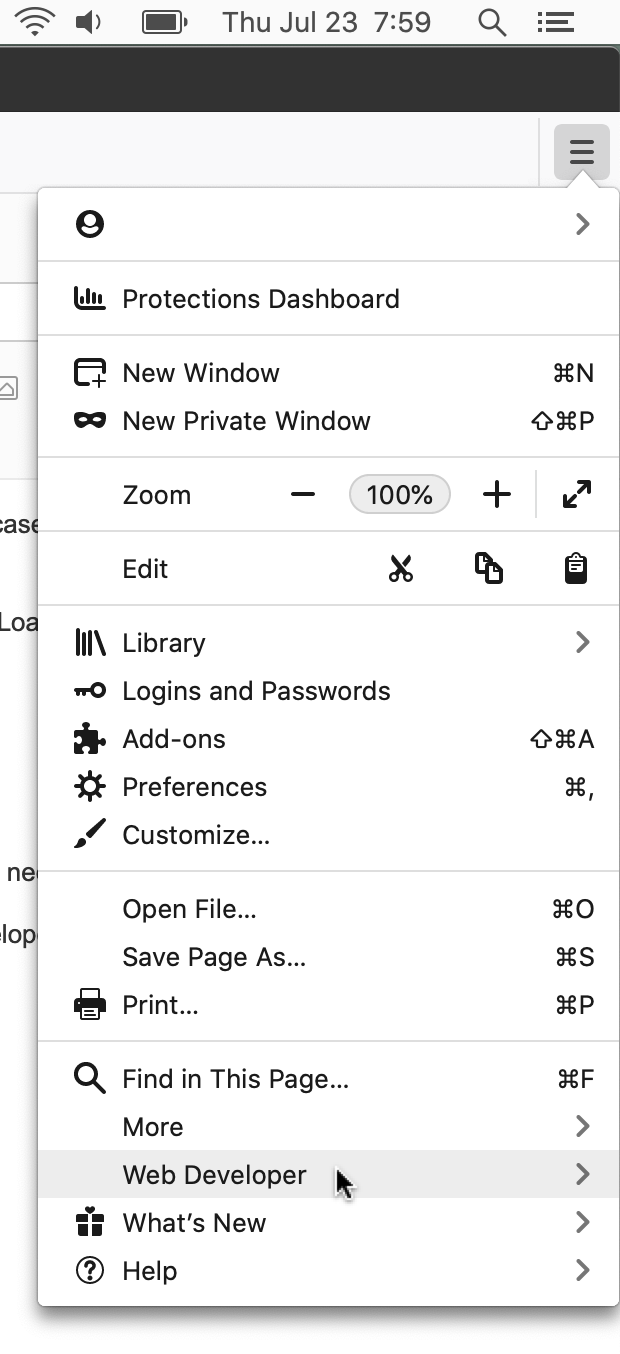Zoom out with the minus button

(303, 494)
